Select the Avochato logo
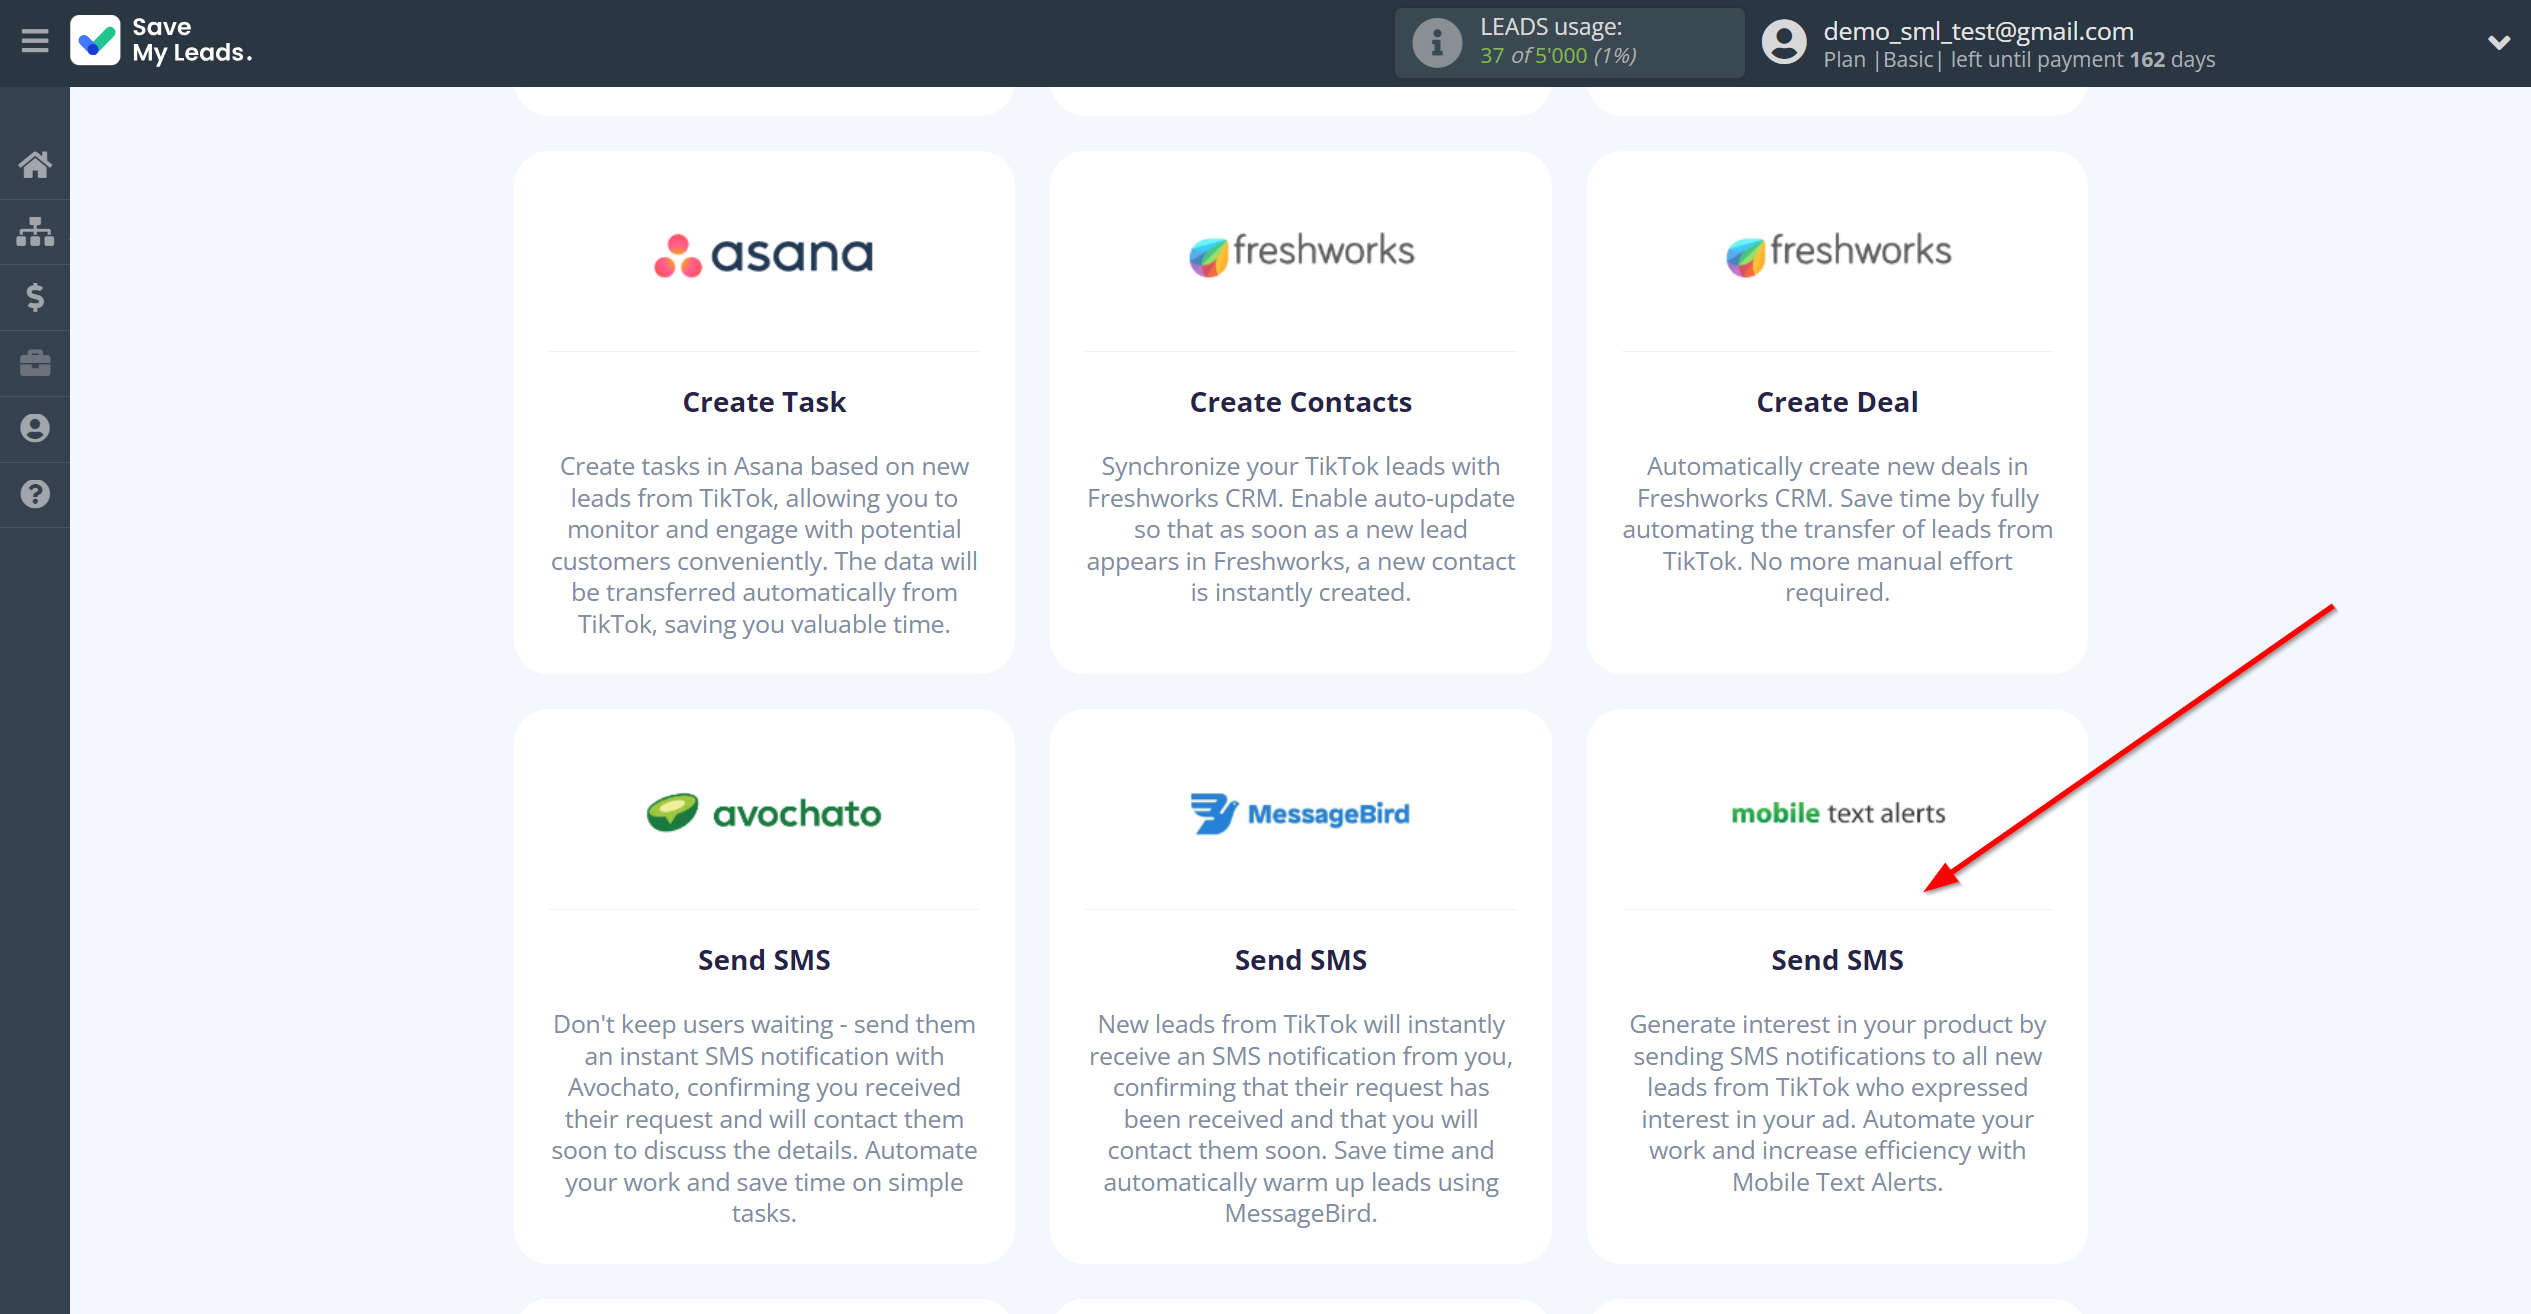The height and width of the screenshot is (1314, 2531). coord(764,813)
